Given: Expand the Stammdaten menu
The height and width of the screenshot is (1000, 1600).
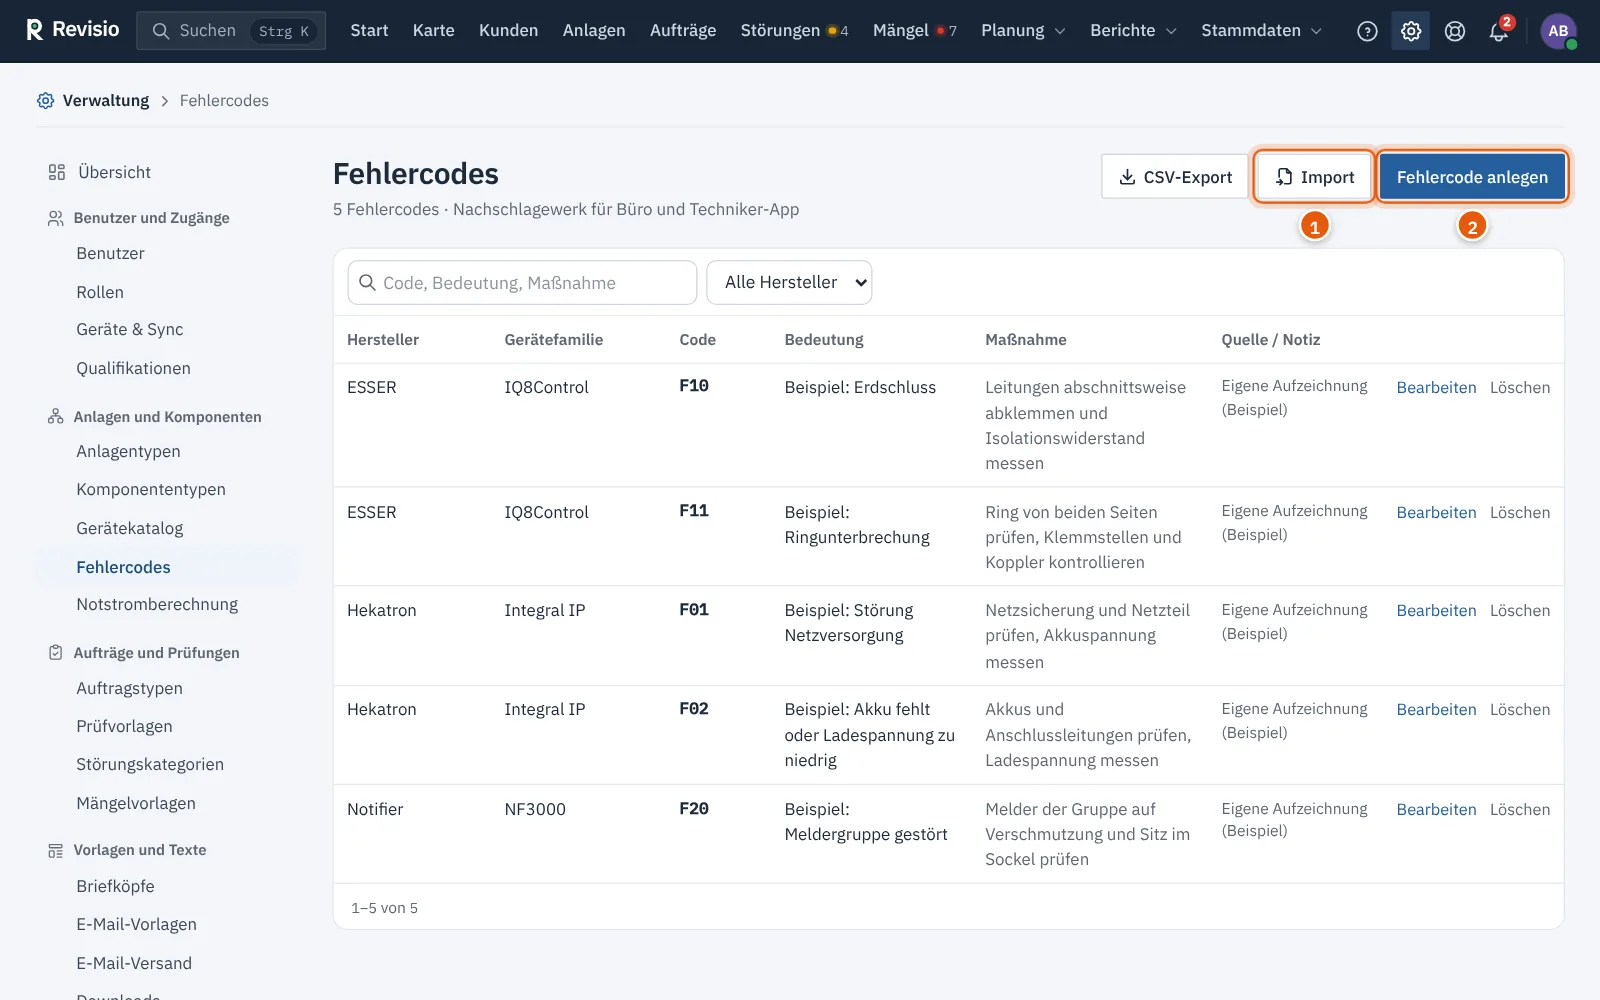Looking at the screenshot, I should point(1261,31).
